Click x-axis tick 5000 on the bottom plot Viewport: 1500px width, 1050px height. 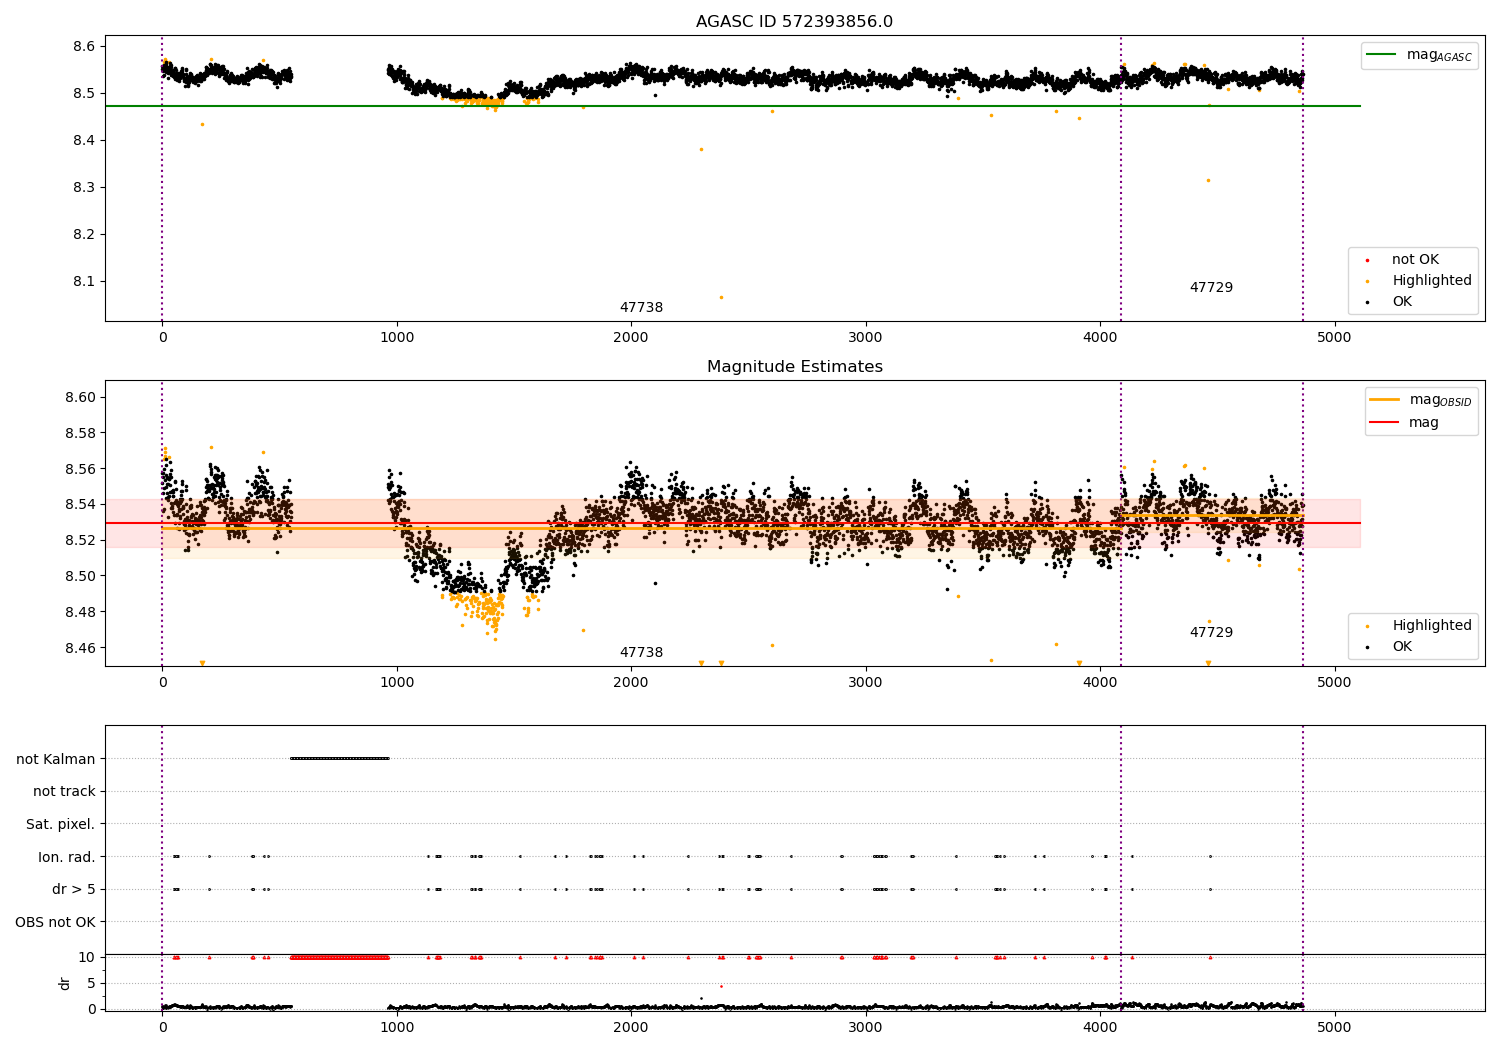pyautogui.click(x=1334, y=1027)
